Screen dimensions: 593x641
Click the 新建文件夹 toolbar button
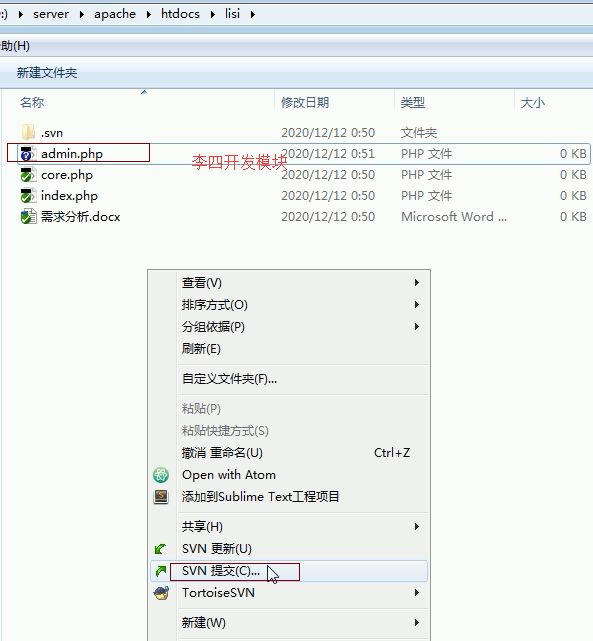47,73
